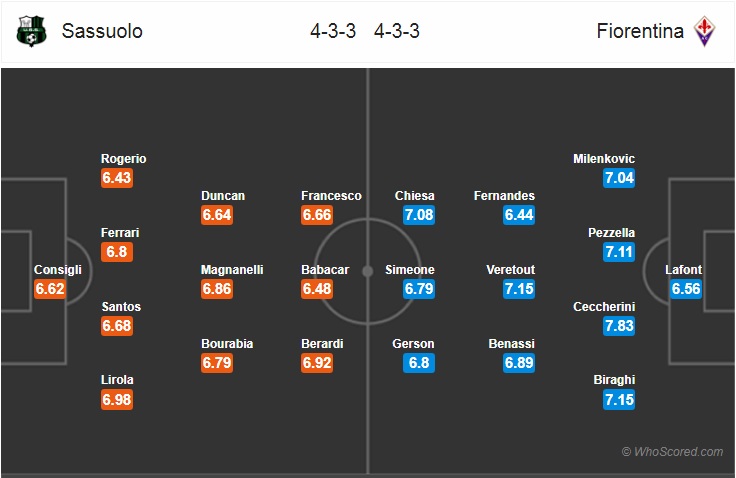
Task: Click Lafont's 6.56 rating badge
Action: (x=686, y=289)
